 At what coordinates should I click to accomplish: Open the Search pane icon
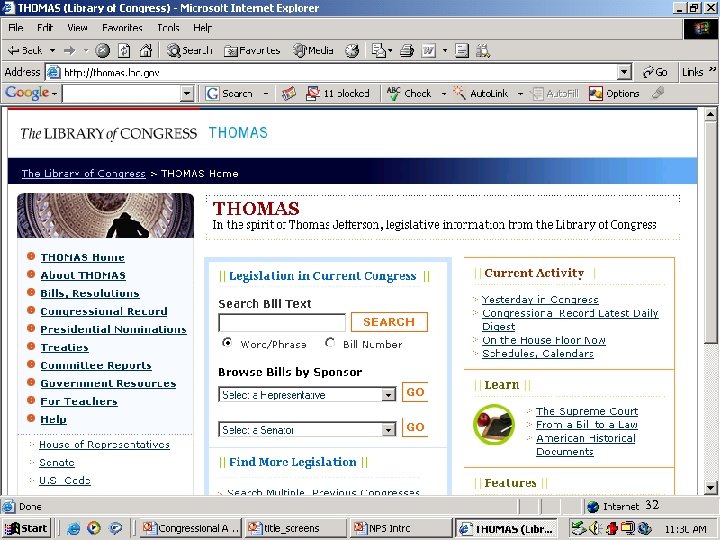(190, 51)
